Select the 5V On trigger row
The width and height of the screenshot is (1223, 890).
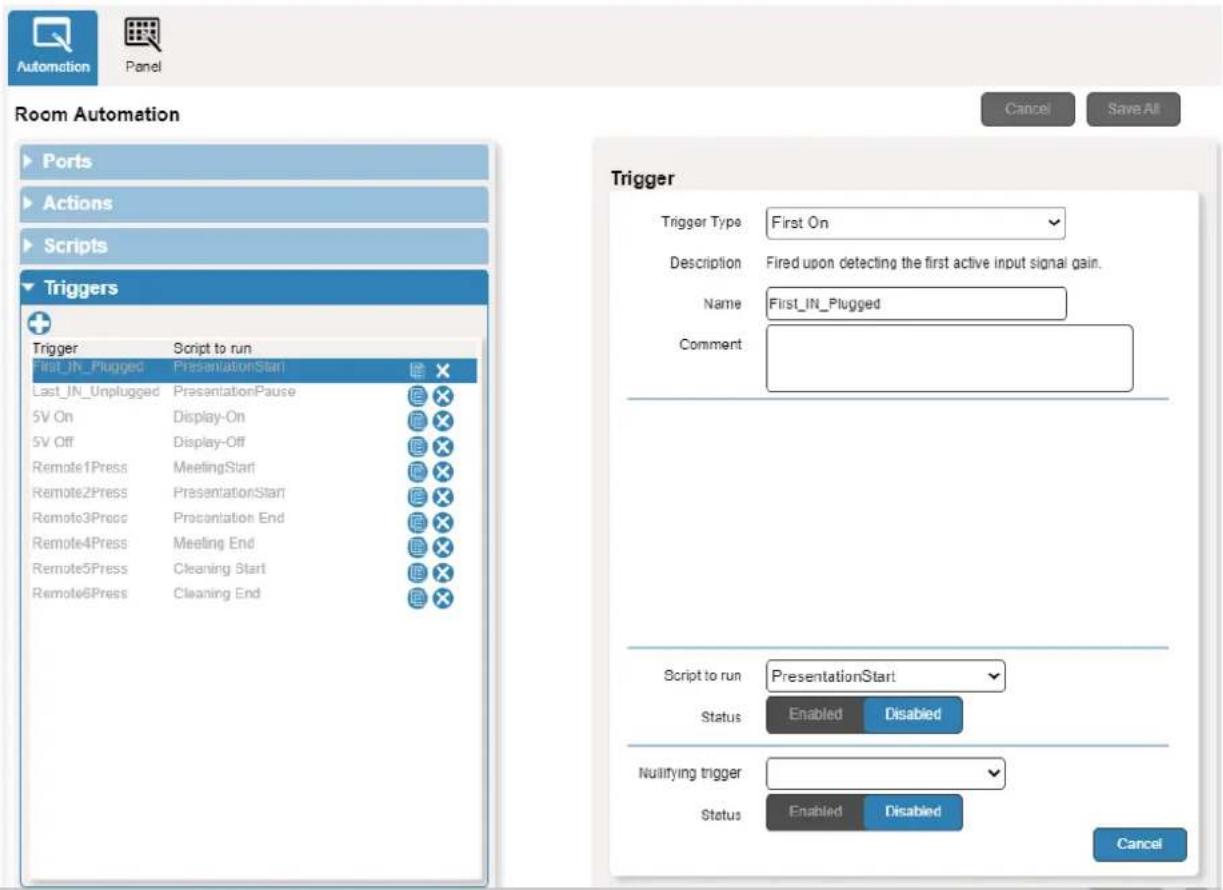click(x=254, y=418)
